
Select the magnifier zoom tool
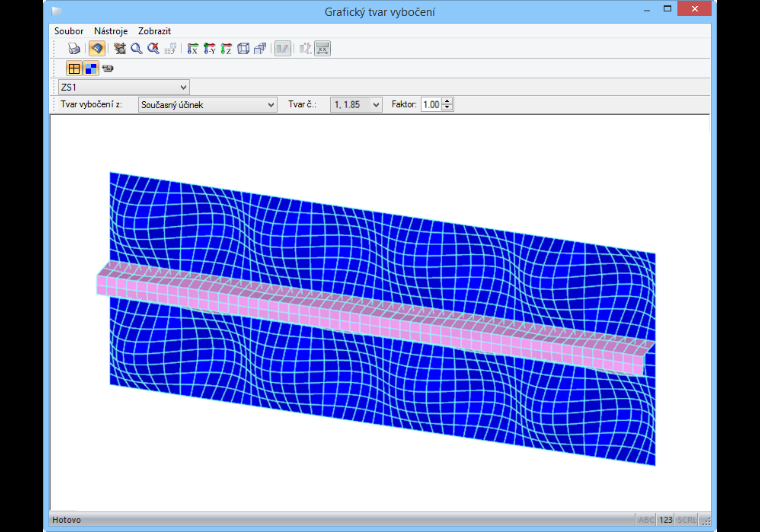click(137, 48)
